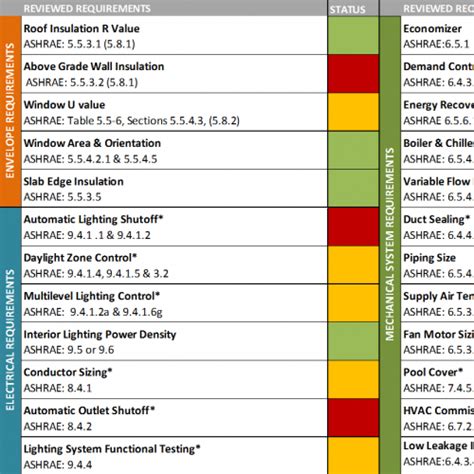This screenshot has width=474, height=474.
Task: Select the 'HVAC Commis' requirement title
Action: point(438,411)
